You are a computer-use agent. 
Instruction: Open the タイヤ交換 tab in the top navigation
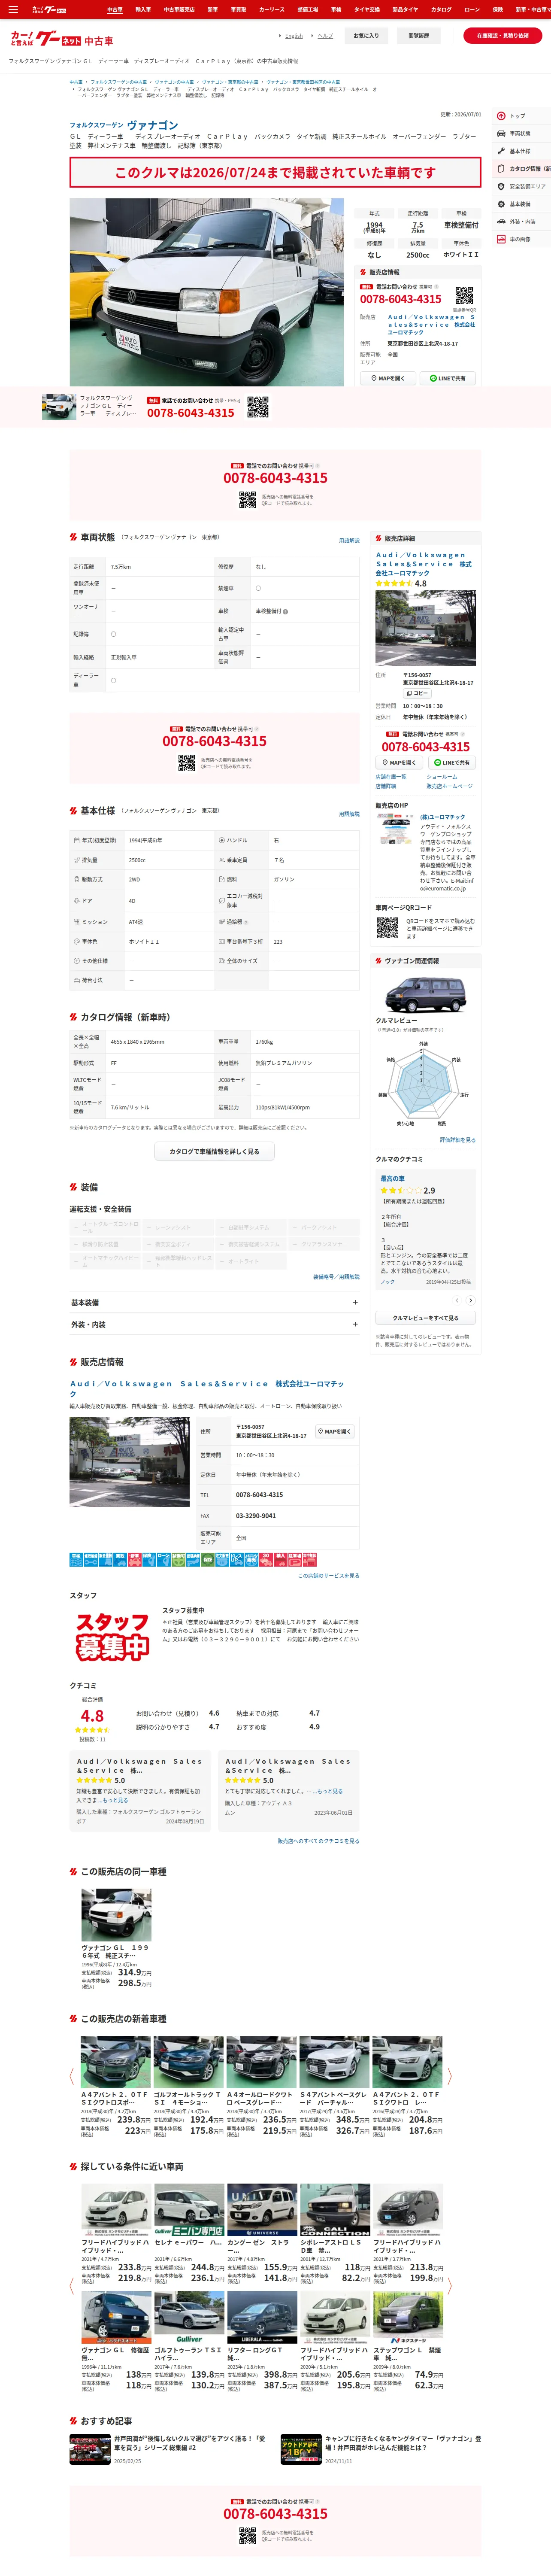point(367,9)
